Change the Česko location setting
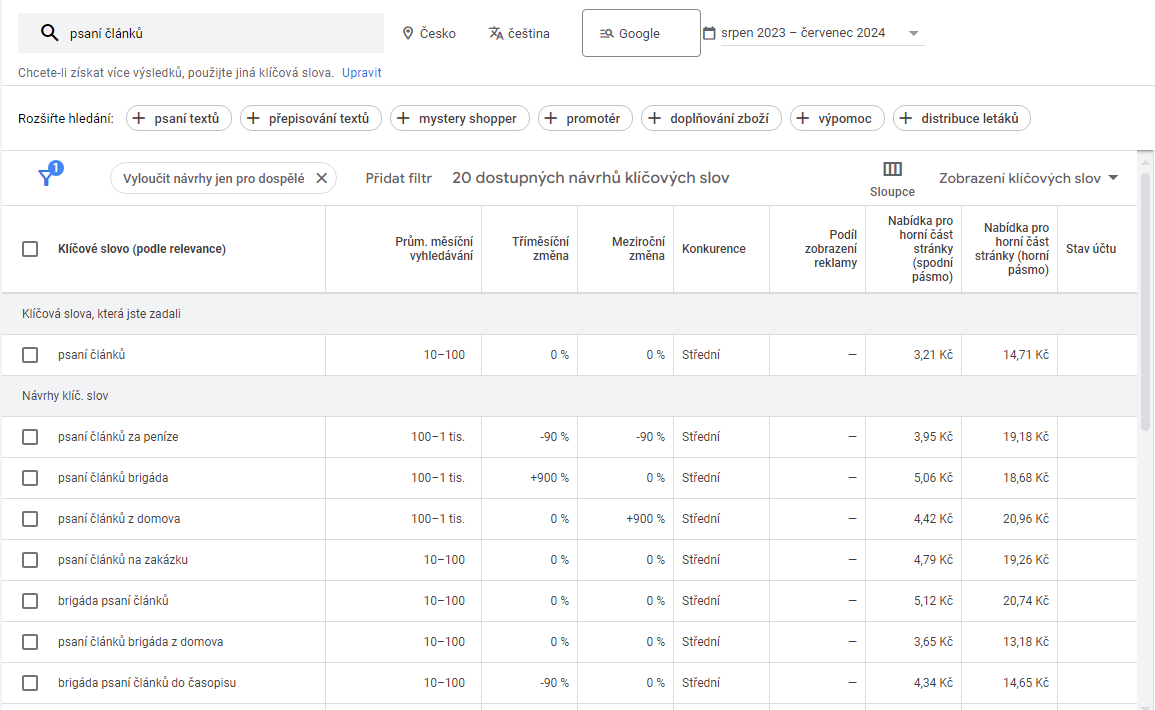The width and height of the screenshot is (1155, 710). point(429,33)
